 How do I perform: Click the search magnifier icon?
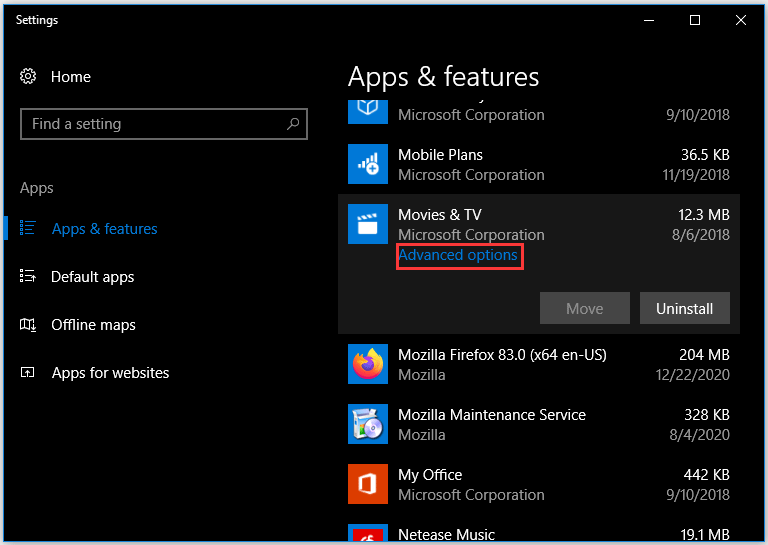pyautogui.click(x=293, y=124)
